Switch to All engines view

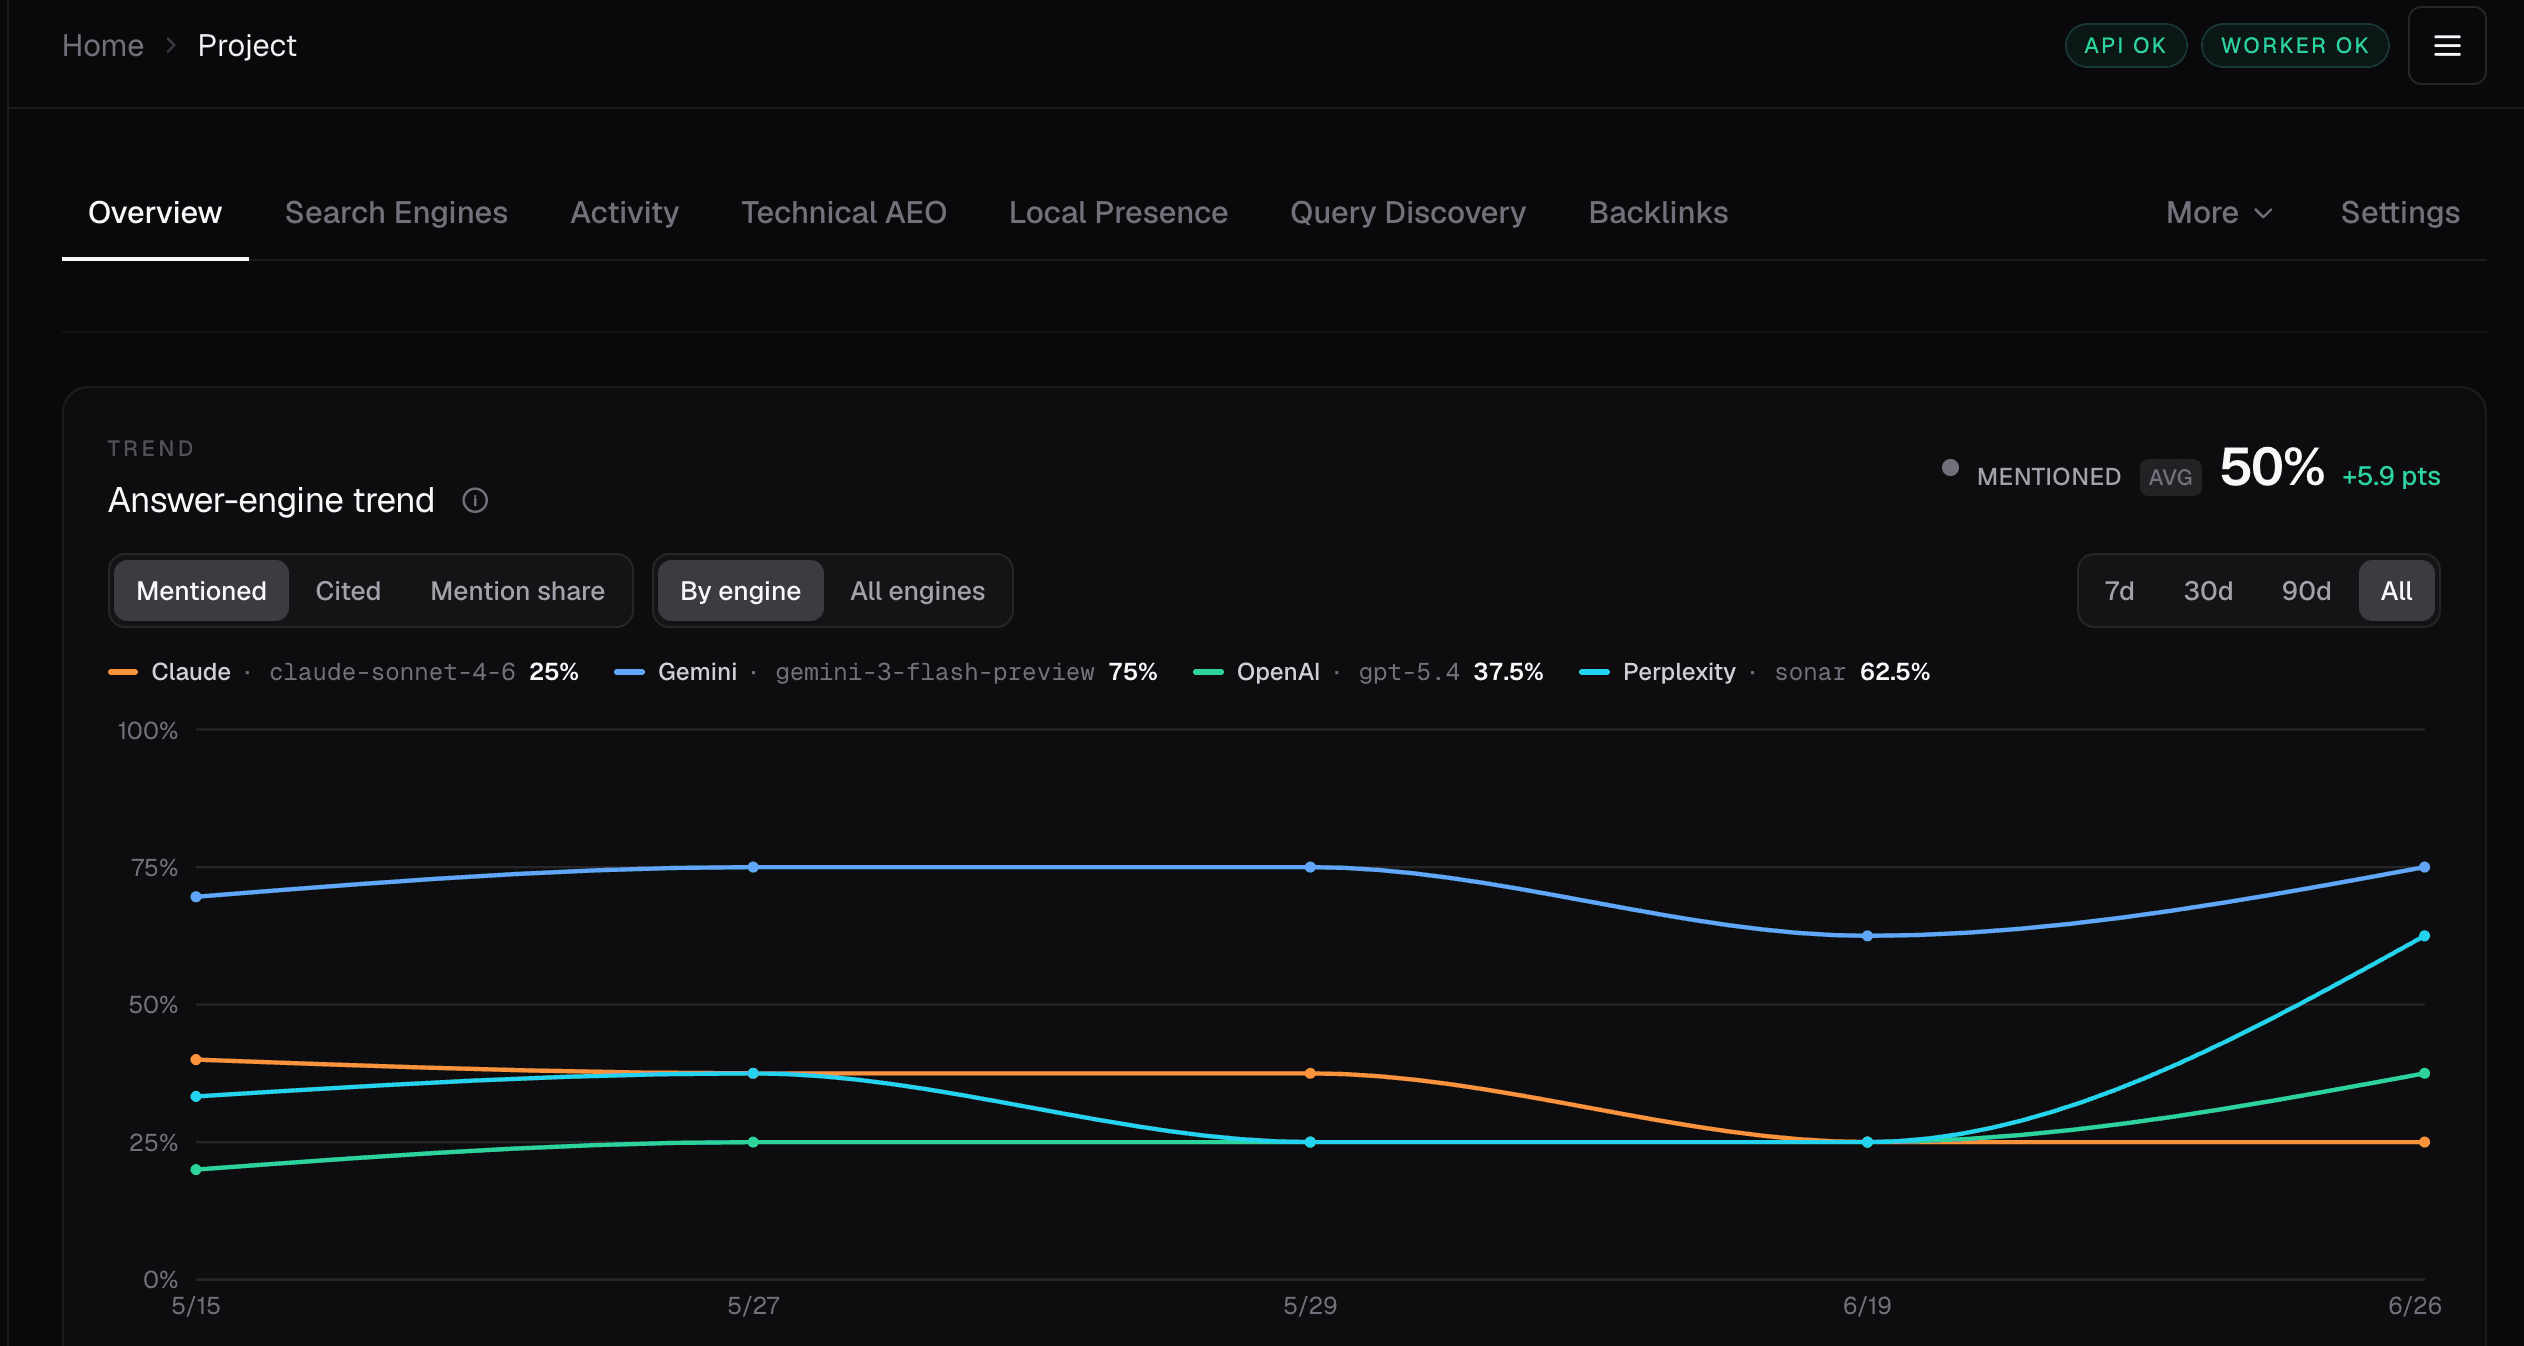pos(917,591)
